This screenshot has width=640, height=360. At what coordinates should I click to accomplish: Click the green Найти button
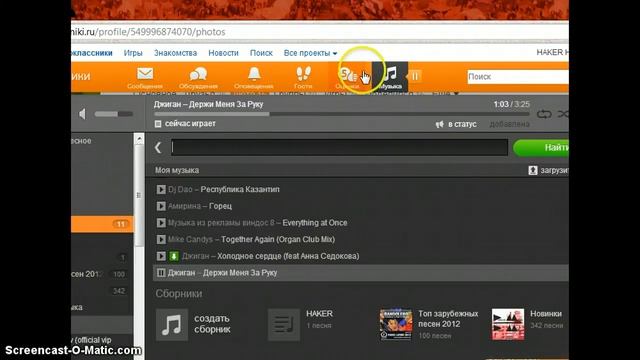tap(541, 147)
